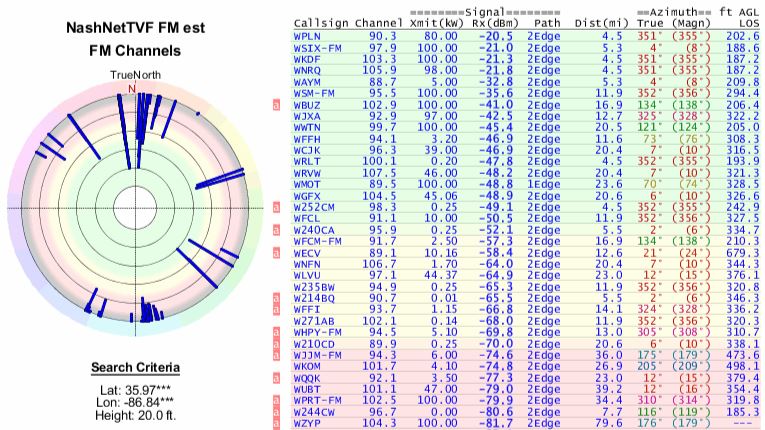Click the 'a' marker beside WPRT-FM
Image resolution: width=765 pixels, height=430 pixels.
276,401
